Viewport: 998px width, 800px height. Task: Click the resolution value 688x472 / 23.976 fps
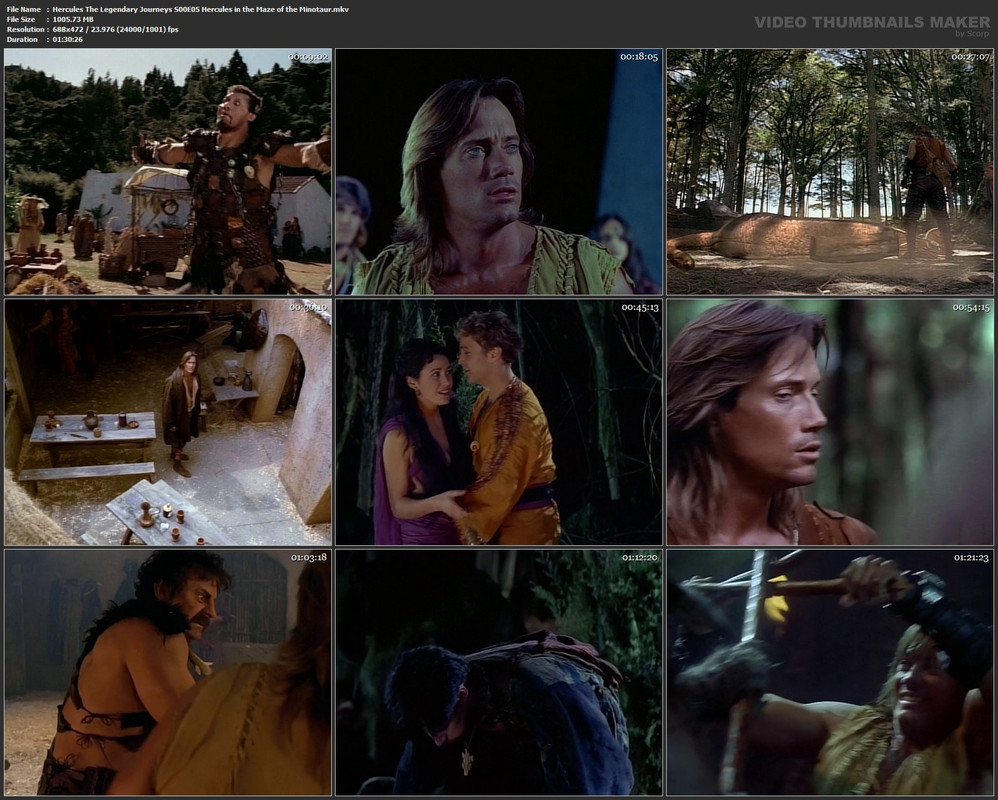[x=115, y=29]
